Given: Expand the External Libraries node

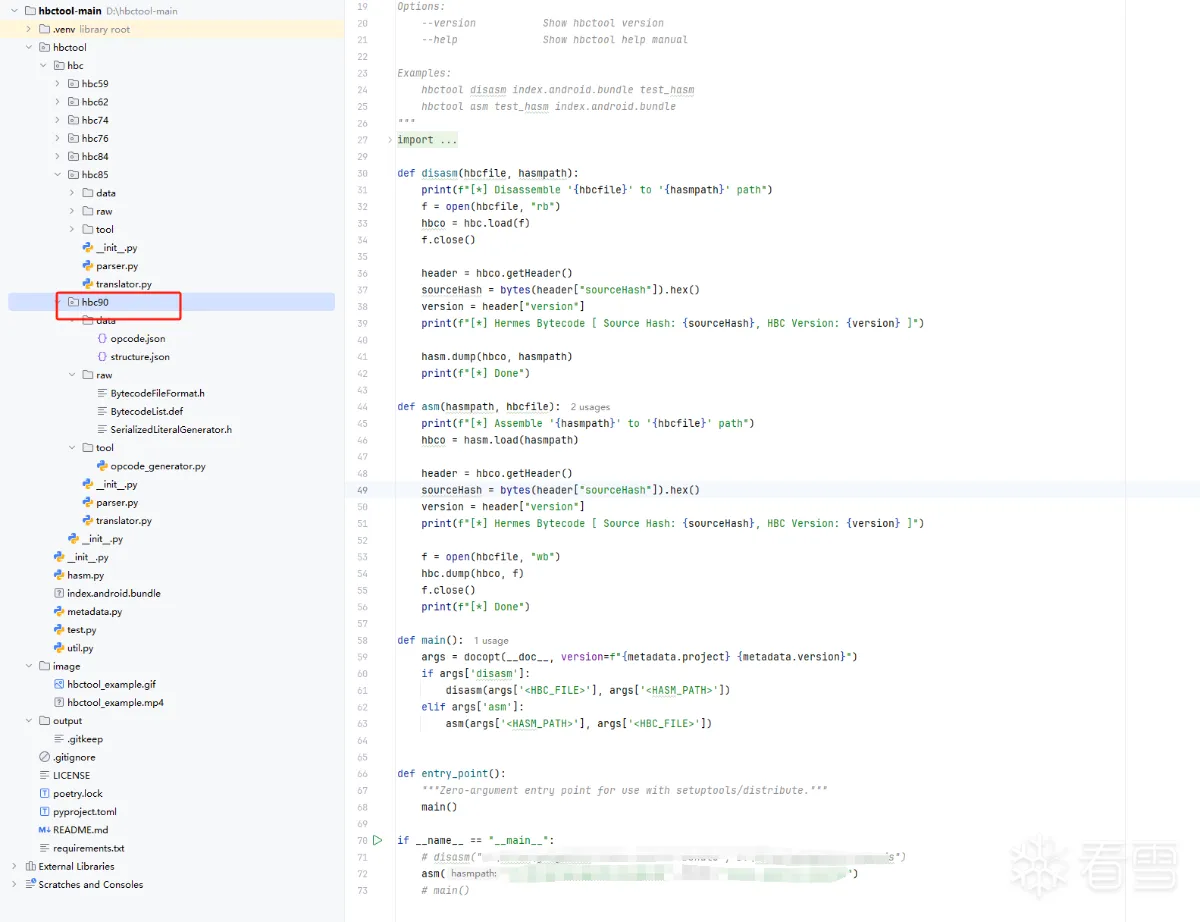Looking at the screenshot, I should coord(14,866).
